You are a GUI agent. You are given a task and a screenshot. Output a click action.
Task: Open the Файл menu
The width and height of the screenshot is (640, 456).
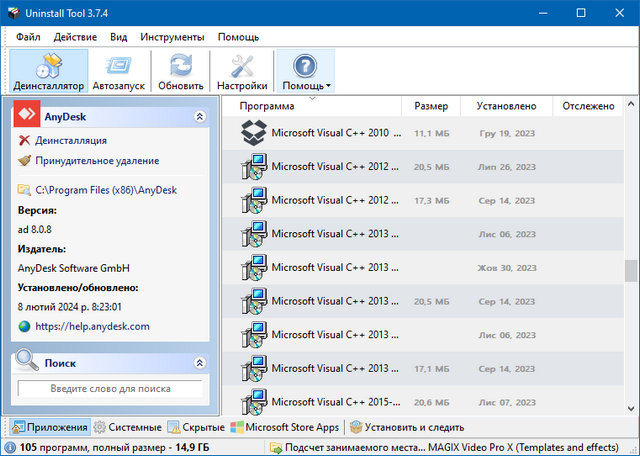(28, 36)
